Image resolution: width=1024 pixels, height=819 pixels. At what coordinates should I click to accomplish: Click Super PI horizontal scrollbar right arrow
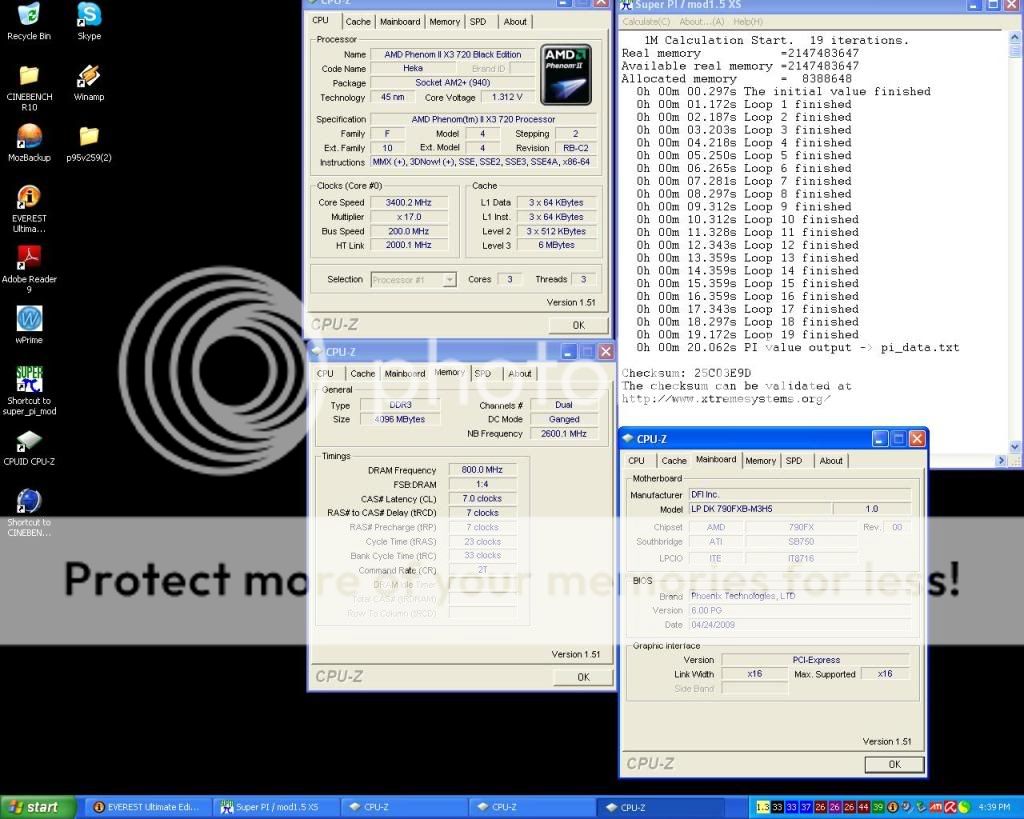pos(1001,461)
